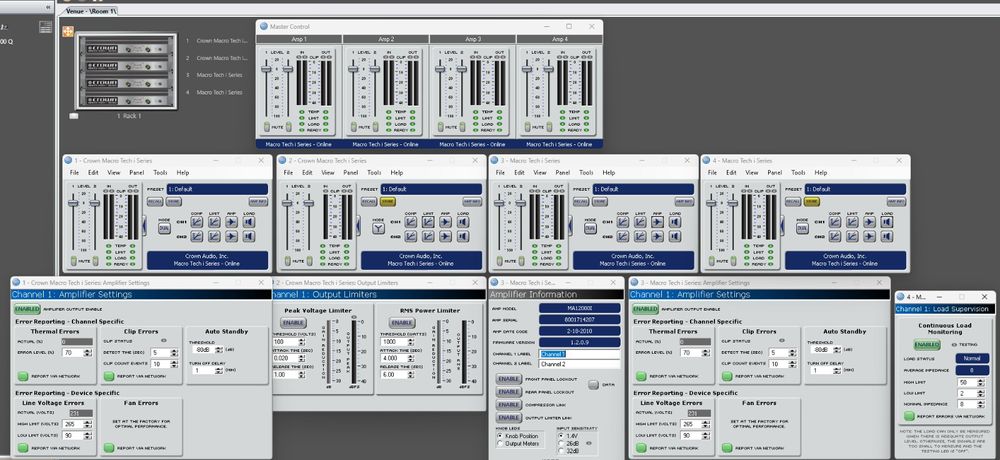Open CH1 Amp icon in amp 3 window
Image resolution: width=1000 pixels, height=460 pixels.
657,222
